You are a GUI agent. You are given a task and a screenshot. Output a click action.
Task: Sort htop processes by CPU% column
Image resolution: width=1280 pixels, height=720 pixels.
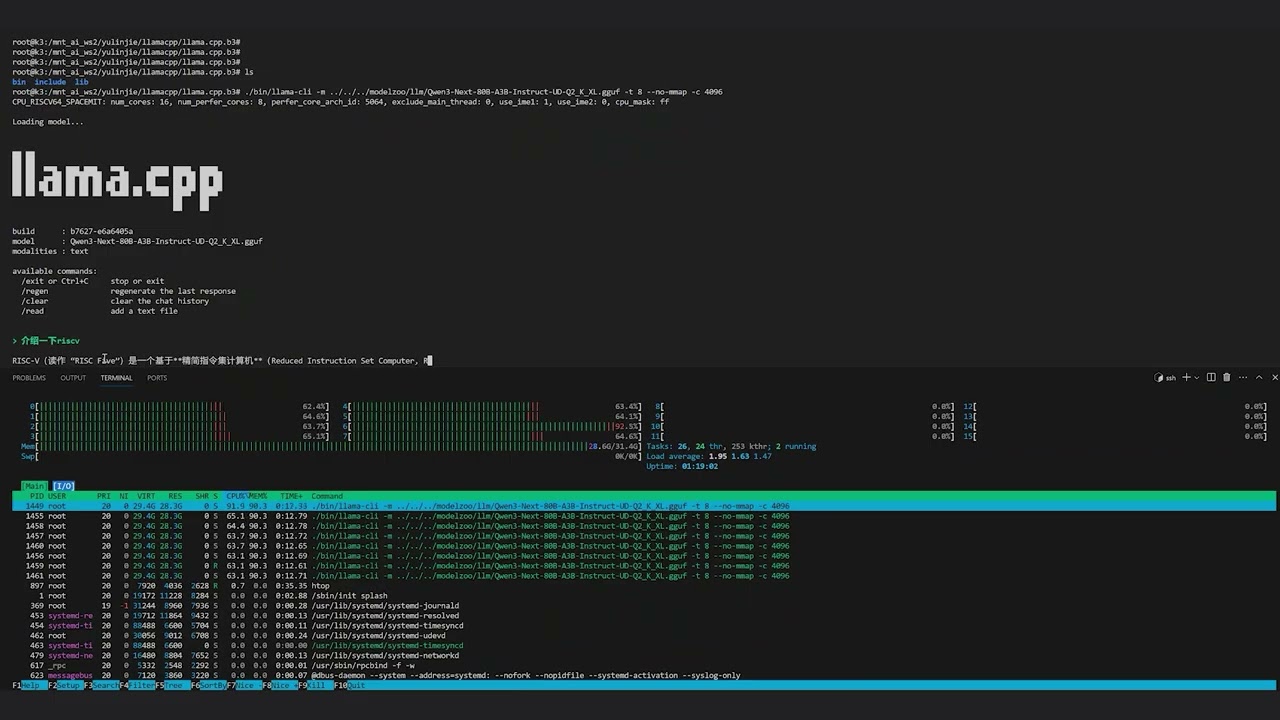click(x=236, y=496)
